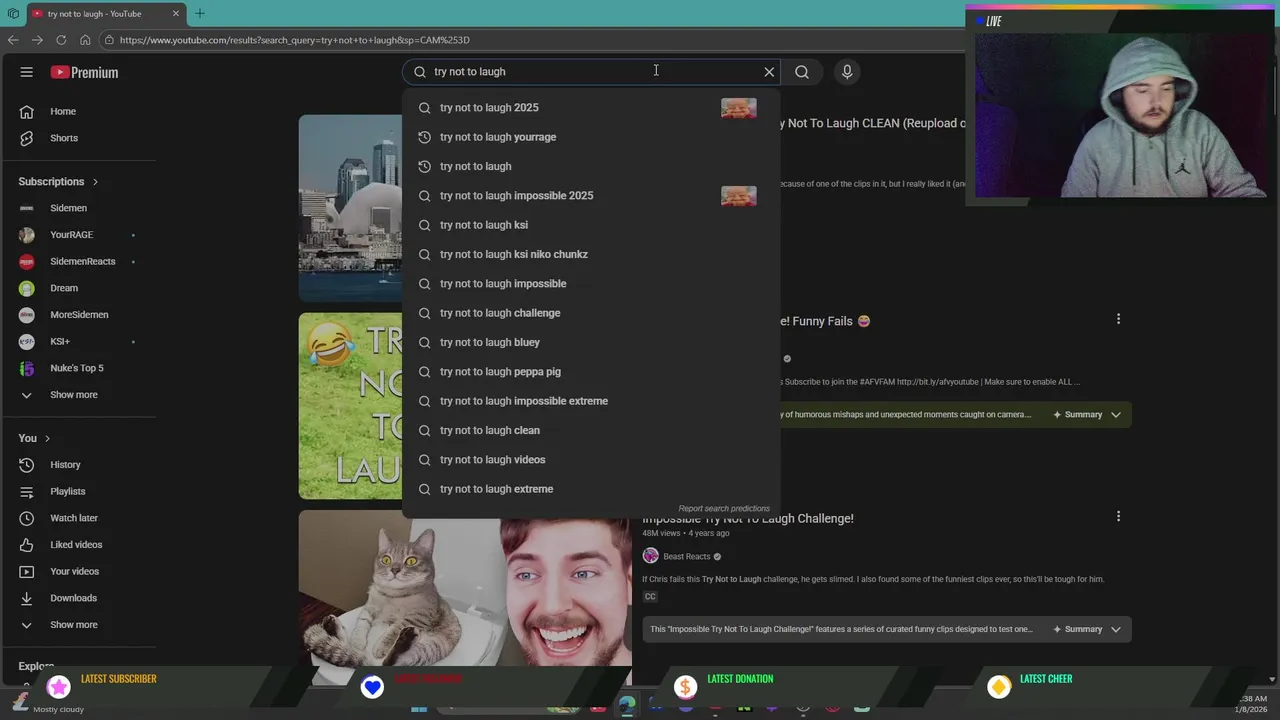Screen dimensions: 1280x720
Task: Close the try not to laugh YouTube tab
Action: [176, 14]
